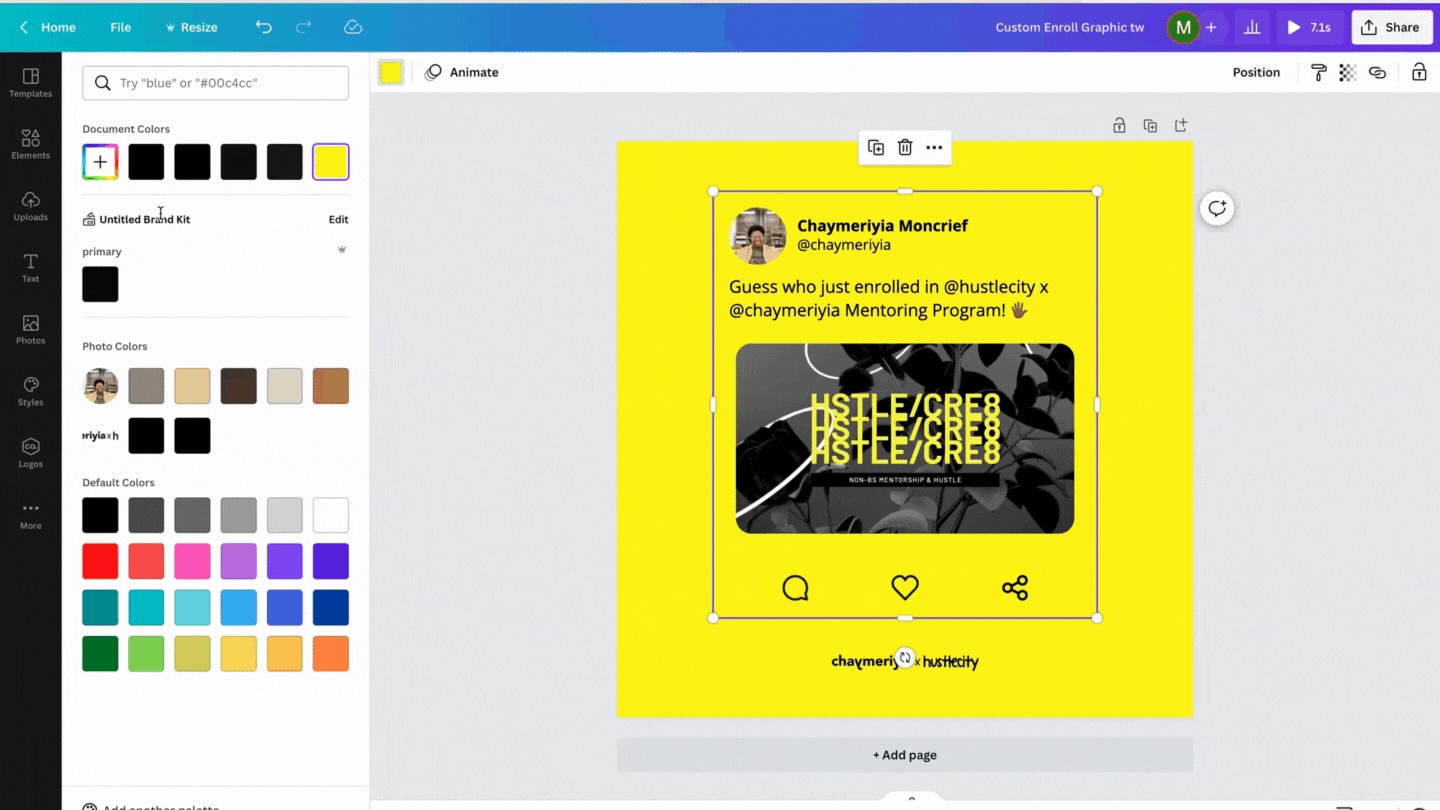The image size is (1440, 810).
Task: Select the primary black brand color
Action: tap(100, 284)
